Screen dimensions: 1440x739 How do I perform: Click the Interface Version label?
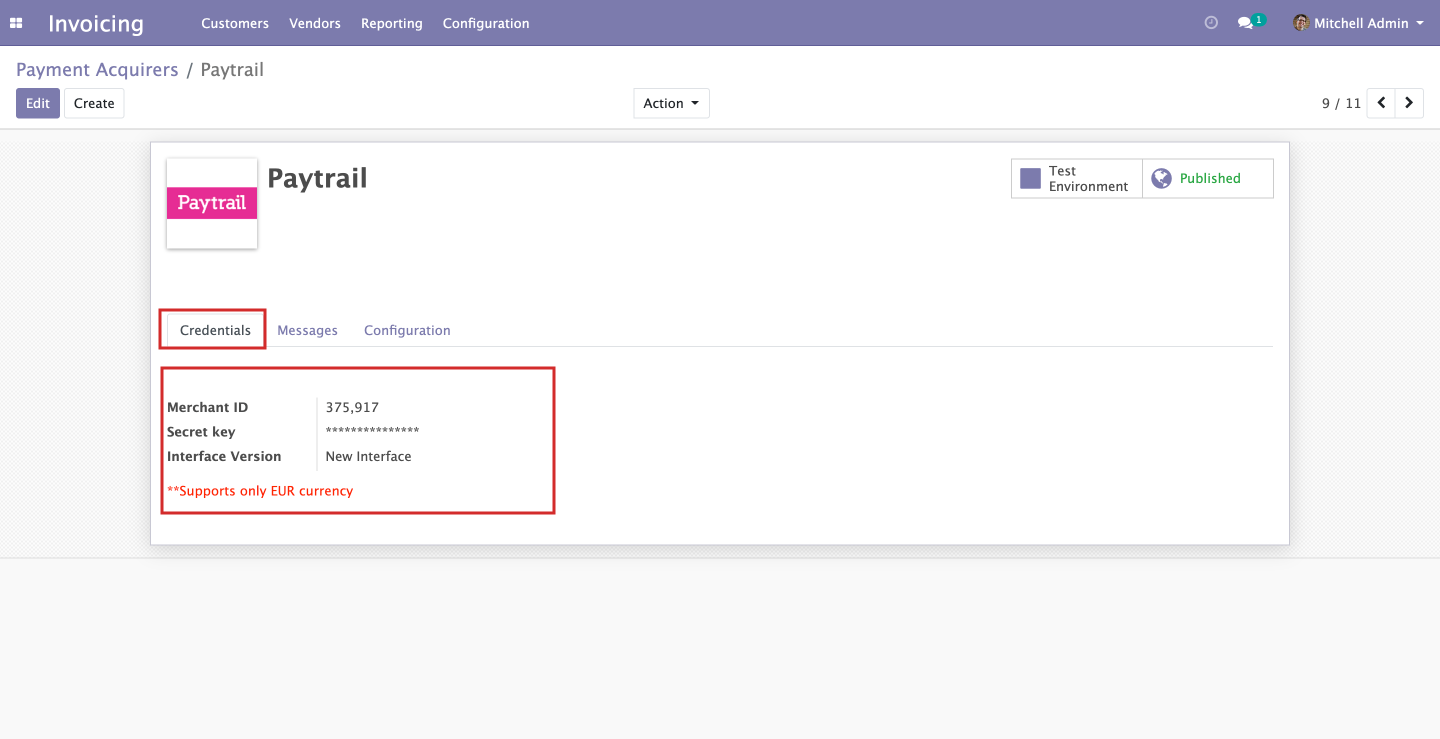(x=224, y=456)
